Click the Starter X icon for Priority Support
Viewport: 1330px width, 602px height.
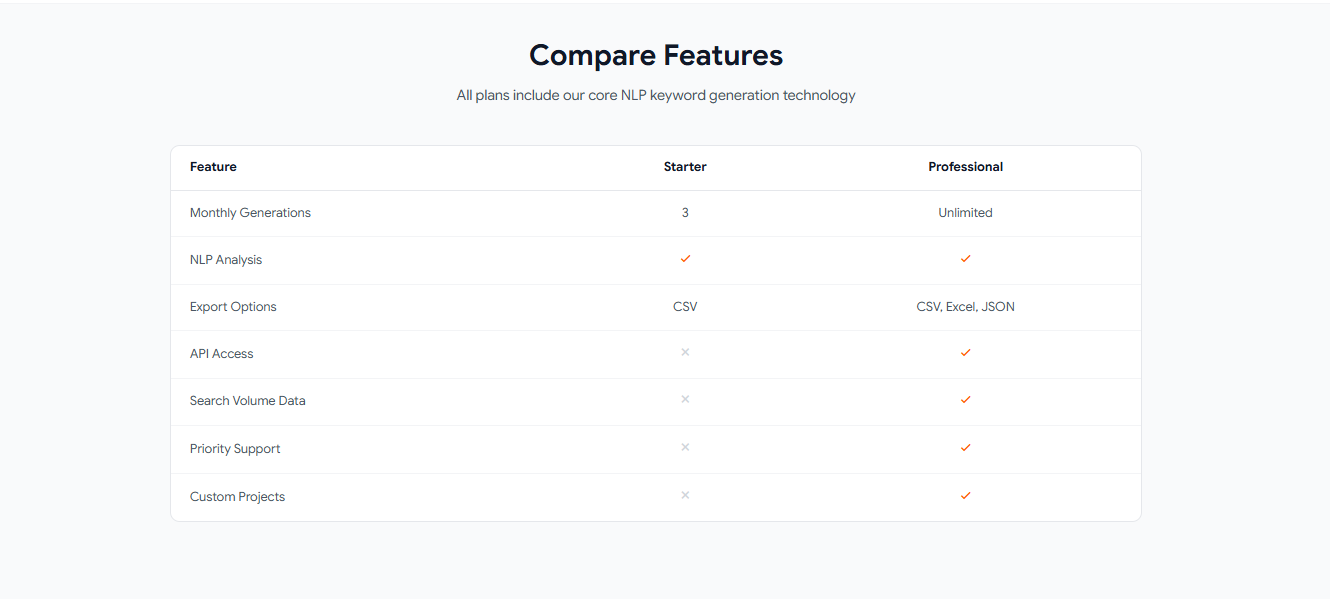click(x=685, y=448)
